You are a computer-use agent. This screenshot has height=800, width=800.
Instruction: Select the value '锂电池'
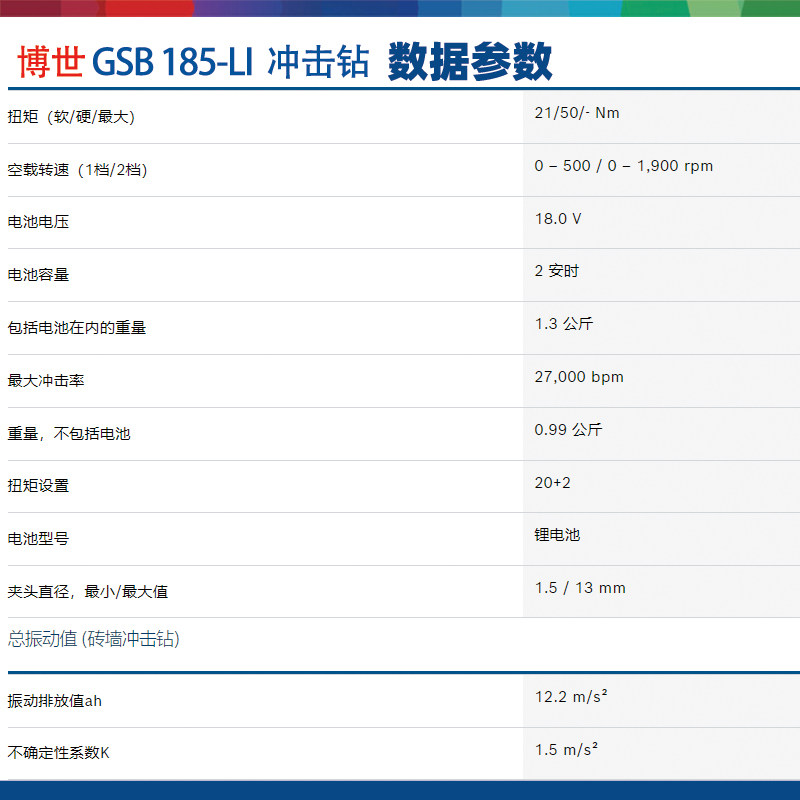(x=557, y=535)
